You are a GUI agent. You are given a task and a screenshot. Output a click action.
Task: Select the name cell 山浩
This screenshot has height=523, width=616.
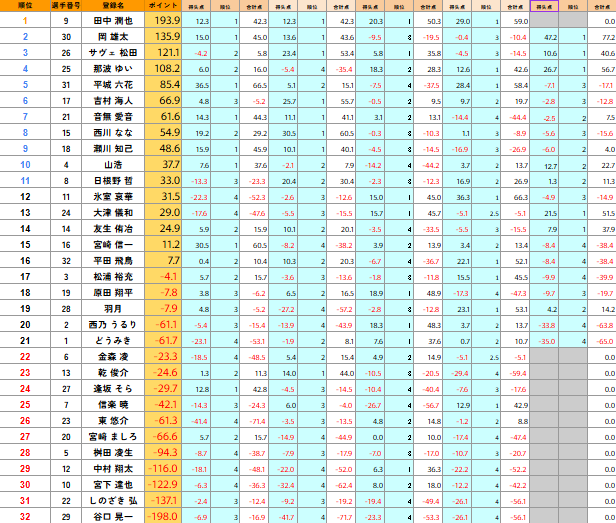(113, 165)
